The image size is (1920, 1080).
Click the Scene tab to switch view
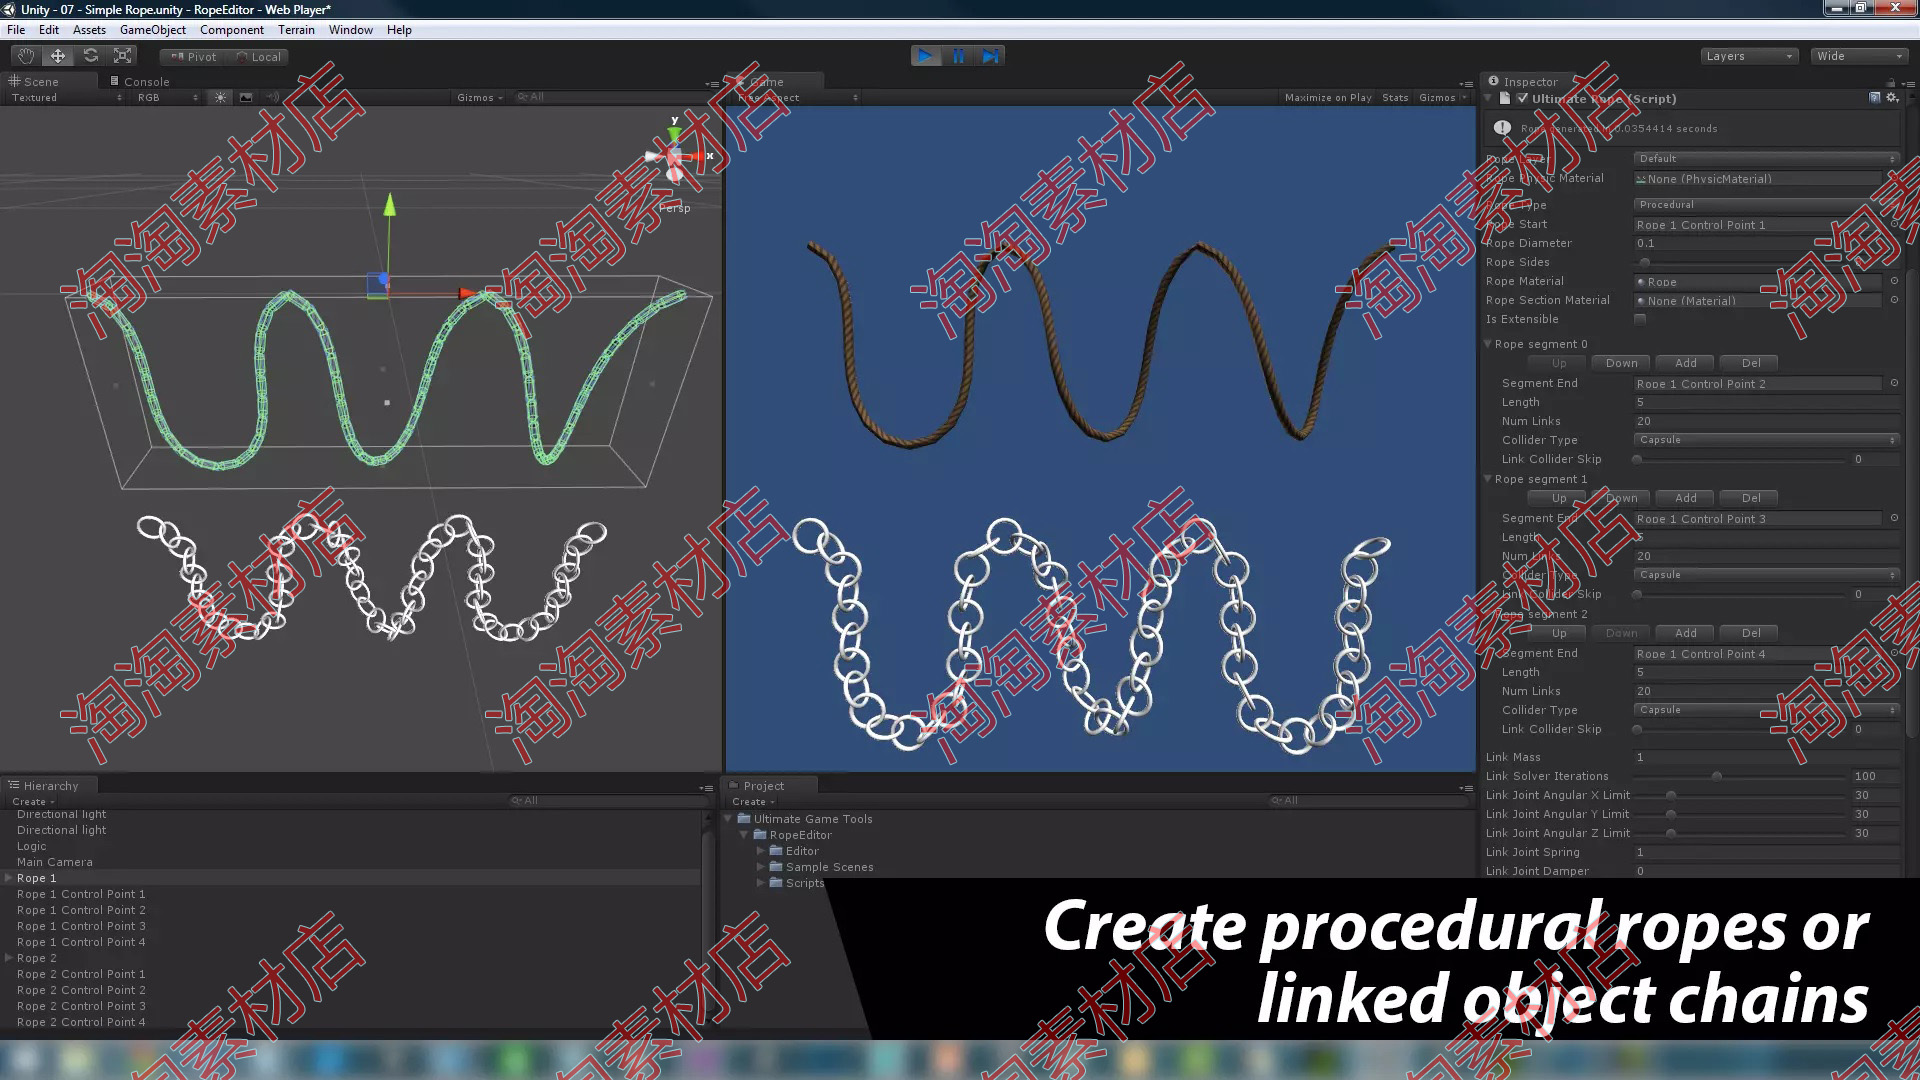point(40,80)
